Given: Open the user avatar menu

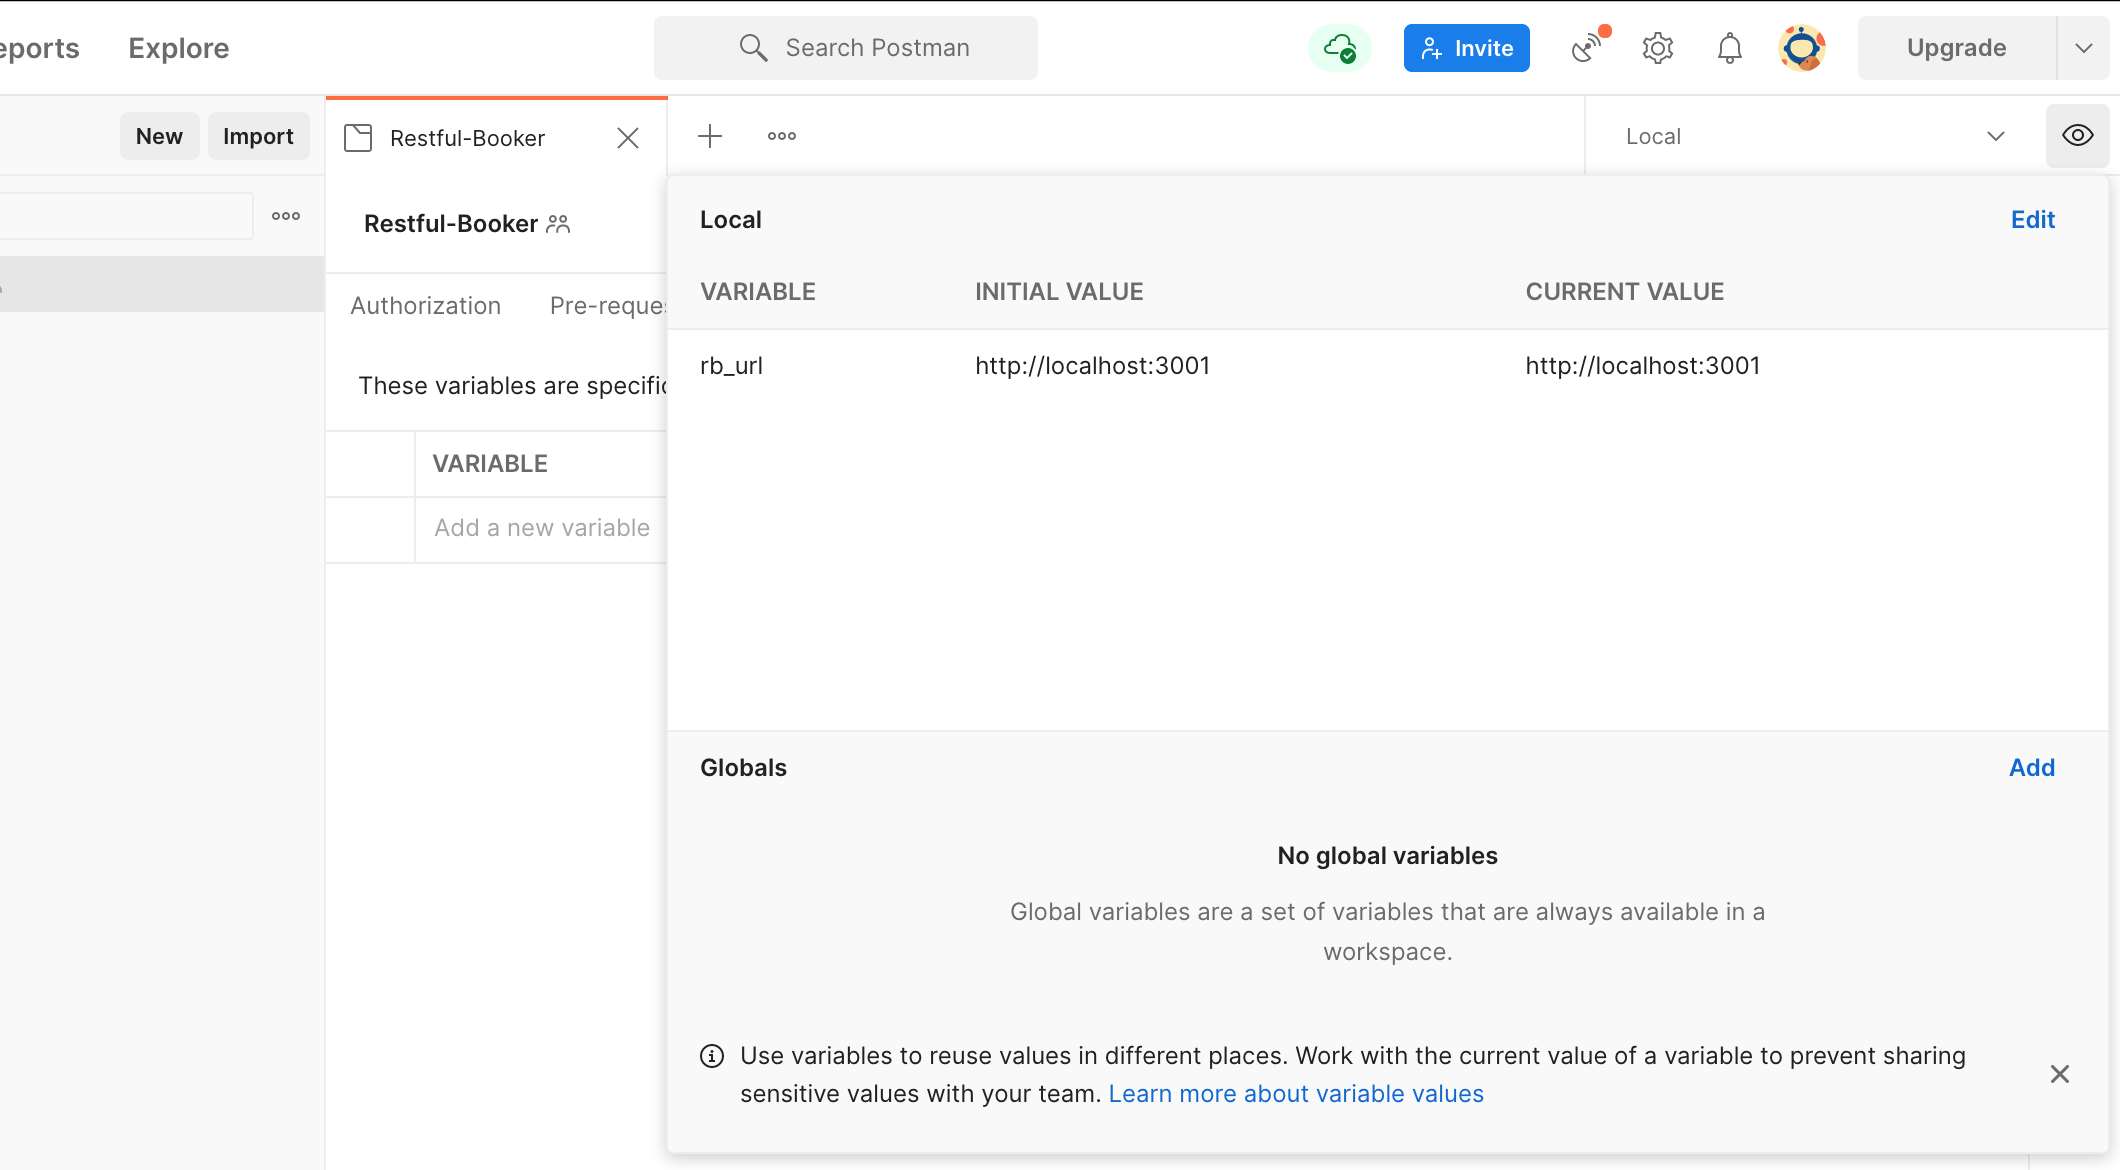Looking at the screenshot, I should tap(1802, 48).
